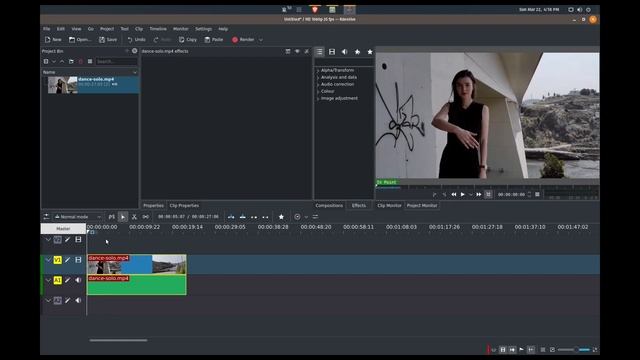Open the Render button dropdown arrow

261,40
